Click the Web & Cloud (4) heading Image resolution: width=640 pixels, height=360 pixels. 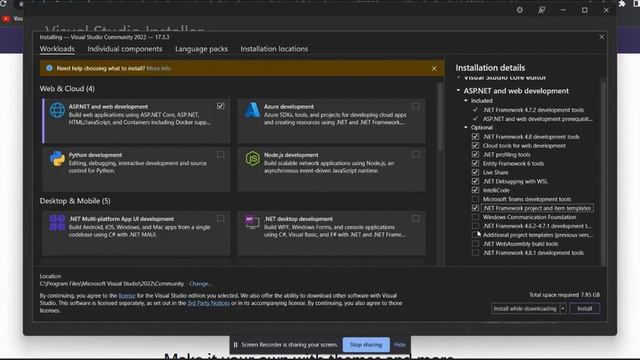pos(67,89)
